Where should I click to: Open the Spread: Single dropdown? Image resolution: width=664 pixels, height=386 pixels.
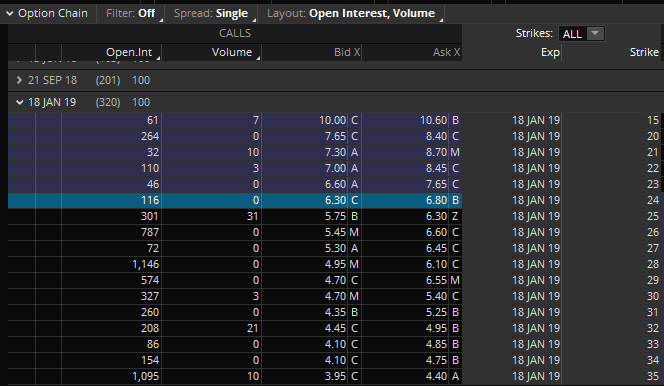click(x=211, y=14)
